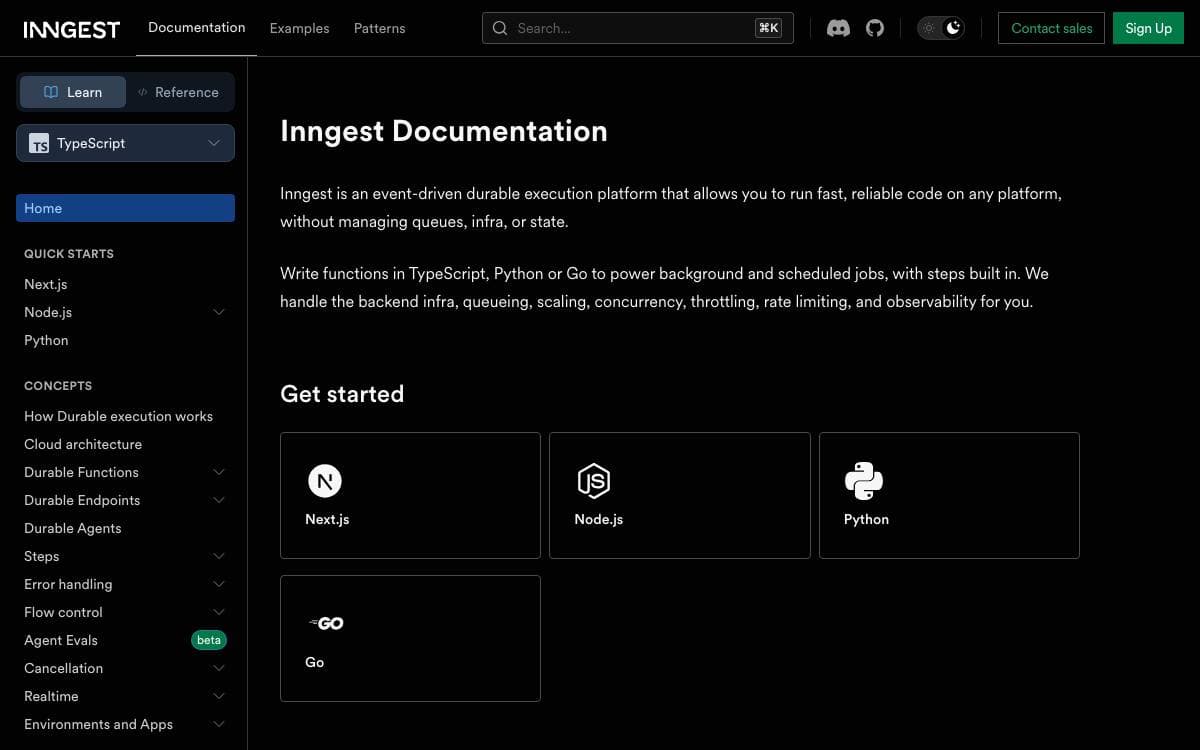
Task: Click the ⌘K shortcut badge
Action: (x=768, y=28)
